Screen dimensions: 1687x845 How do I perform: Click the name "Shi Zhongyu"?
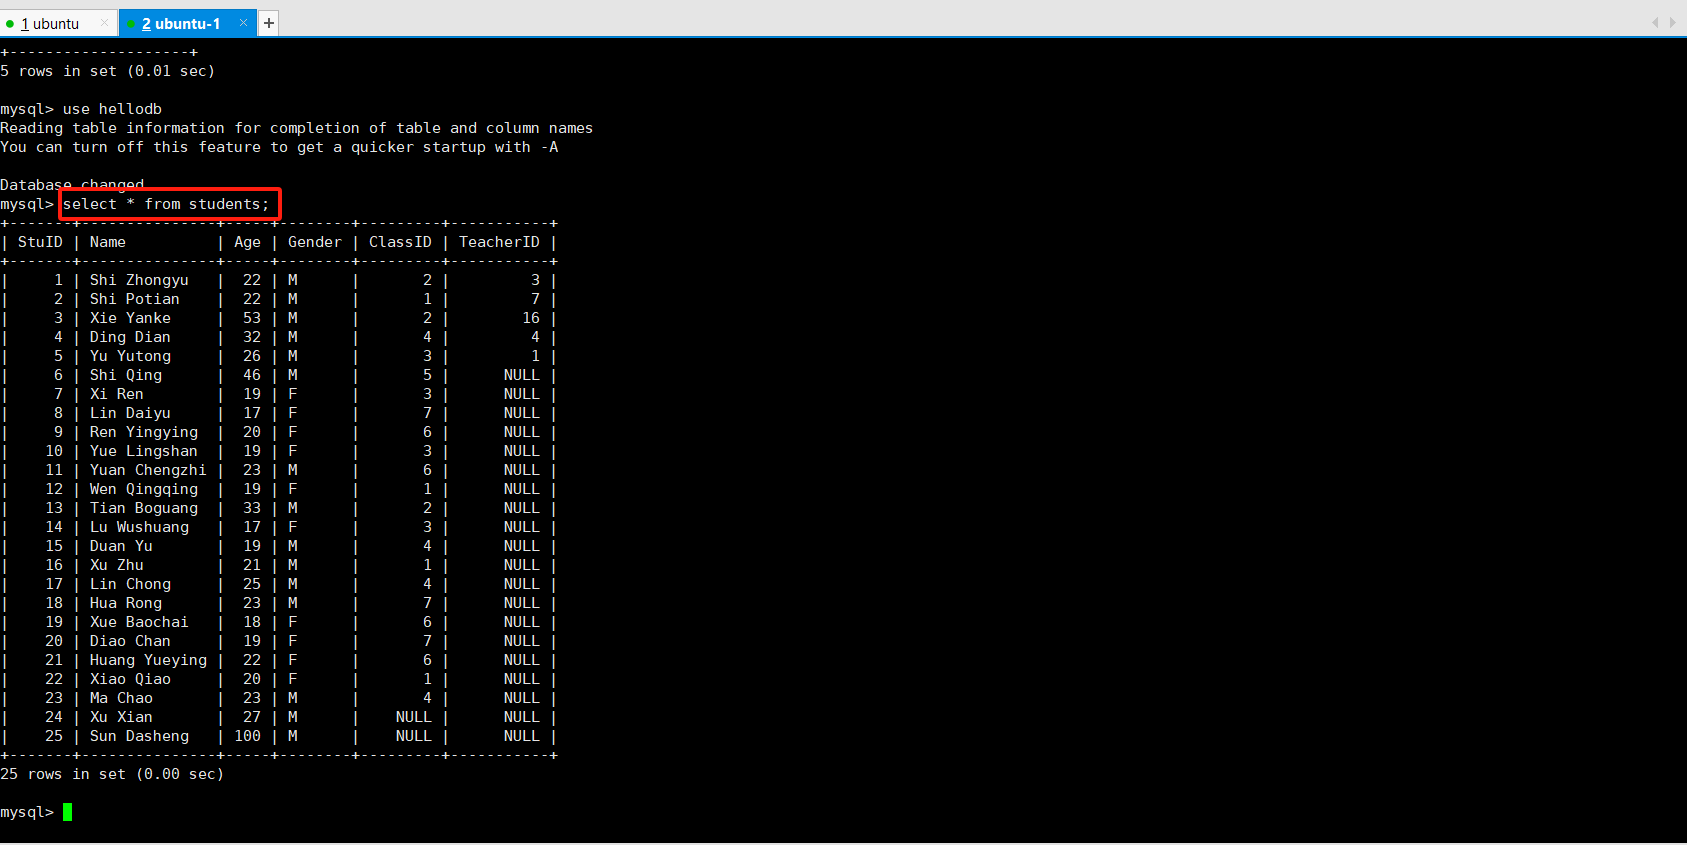[x=139, y=280]
